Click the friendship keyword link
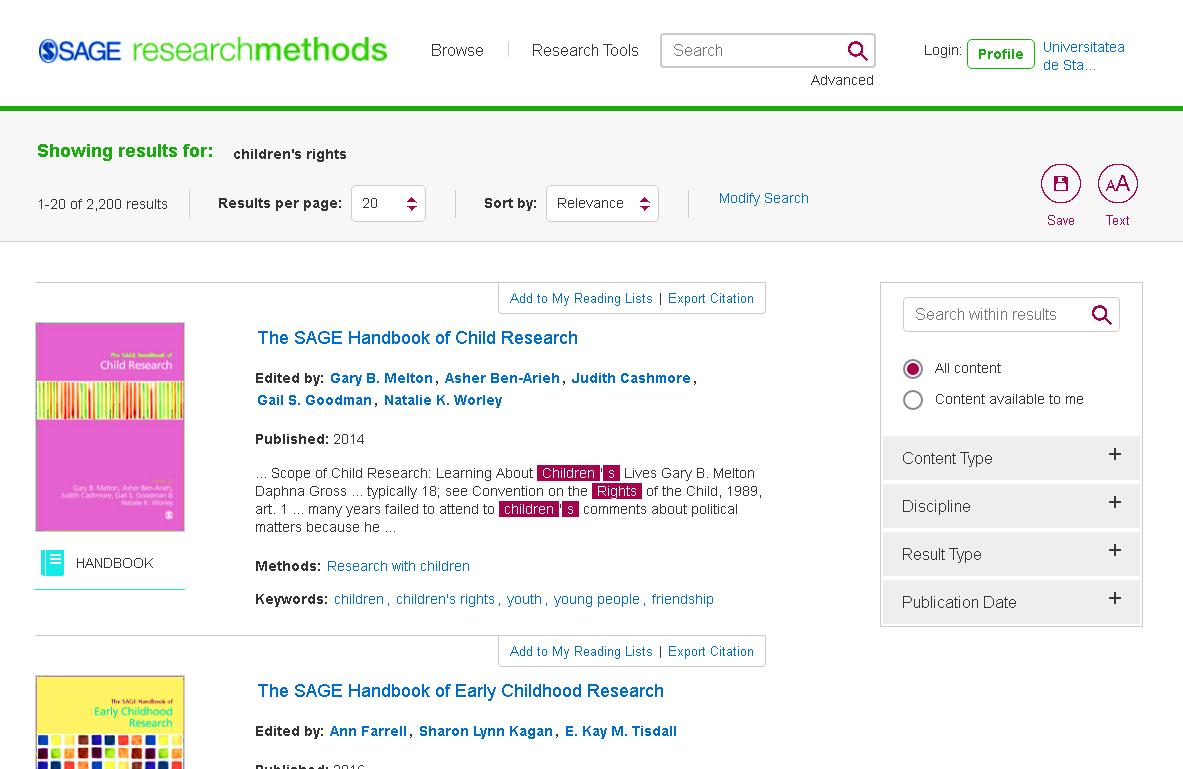Image resolution: width=1183 pixels, height=769 pixels. 682,599
